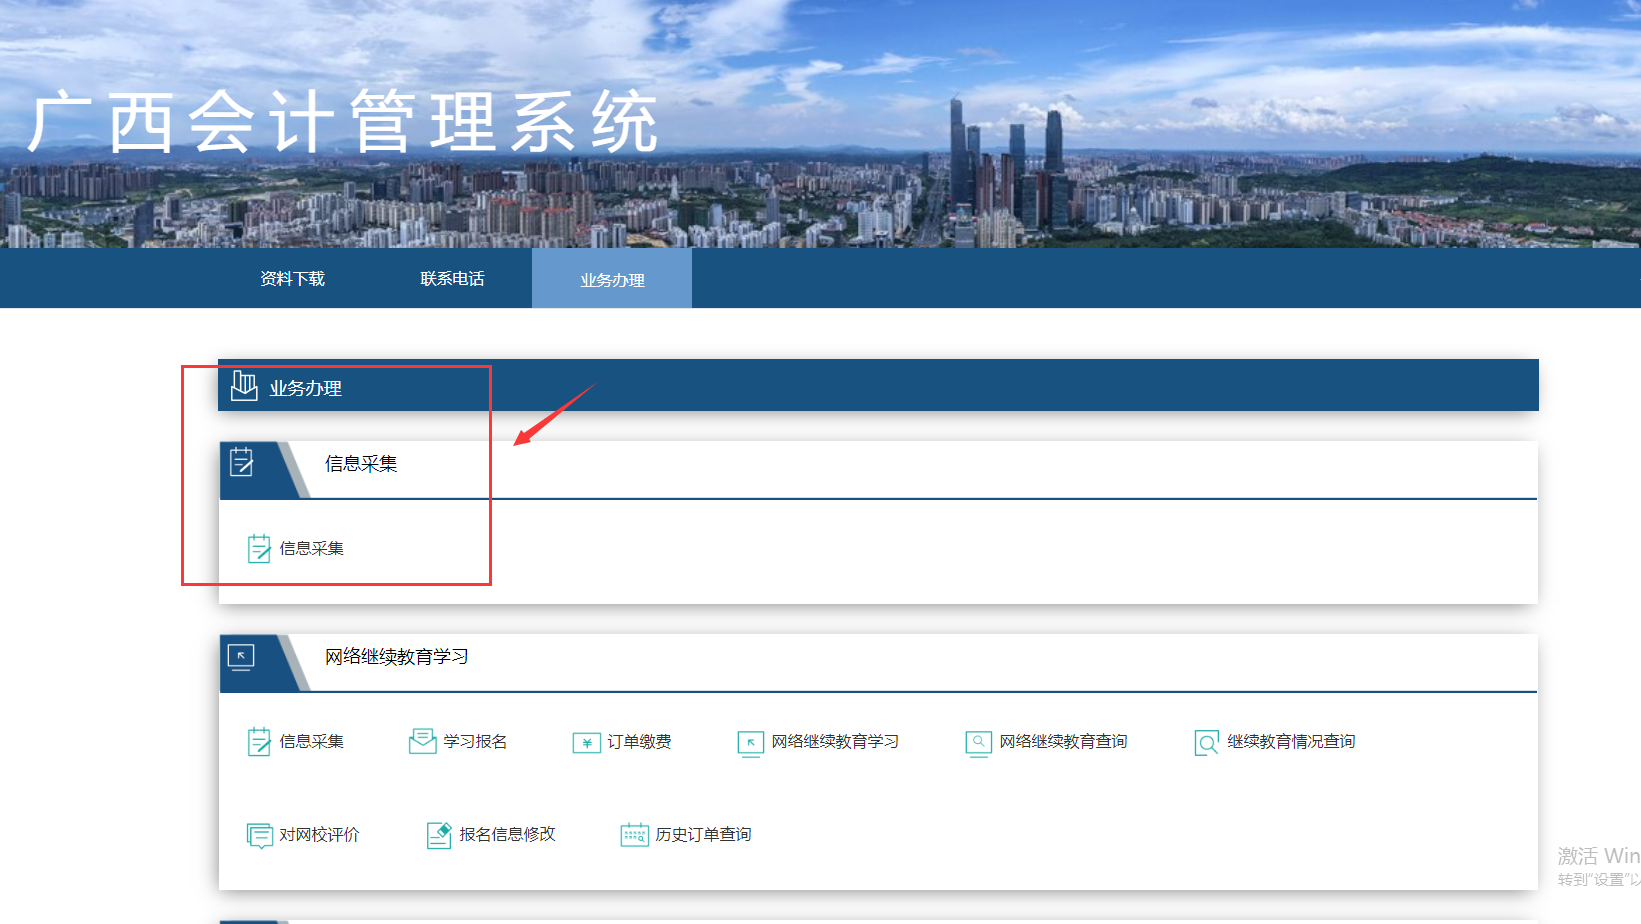Select the 历史订单查询 calendar icon

pos(636,833)
